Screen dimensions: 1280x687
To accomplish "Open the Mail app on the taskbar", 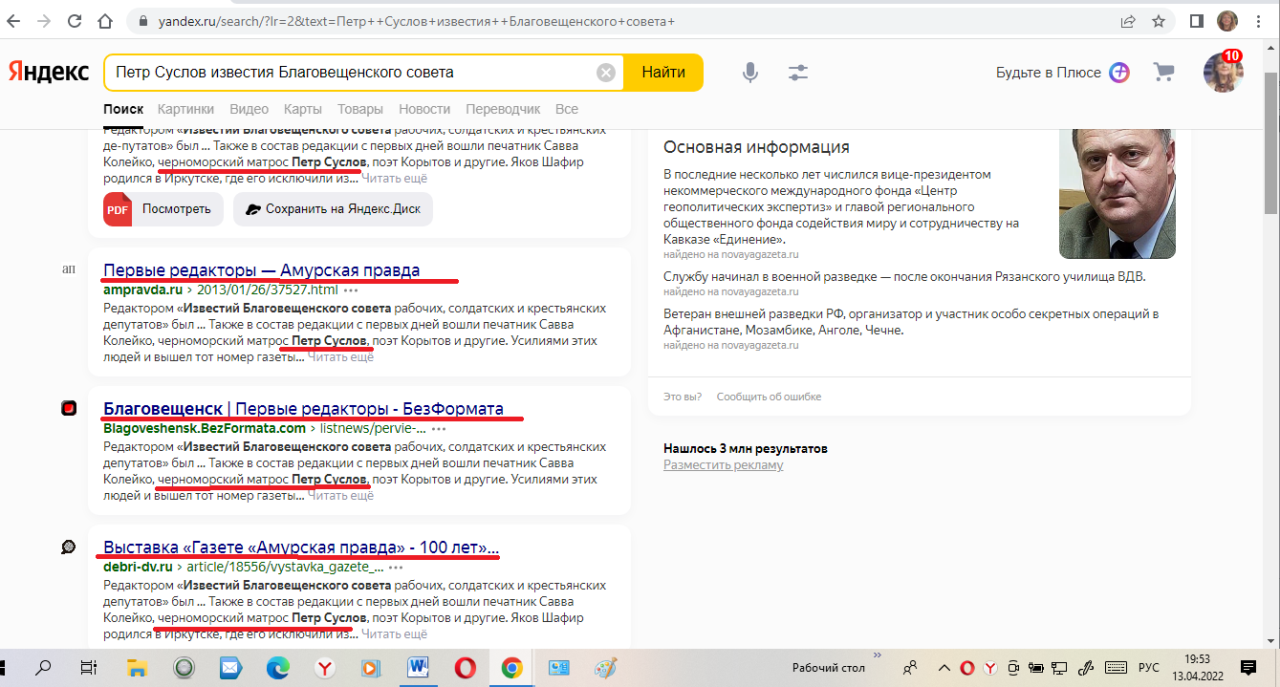I will 230,668.
